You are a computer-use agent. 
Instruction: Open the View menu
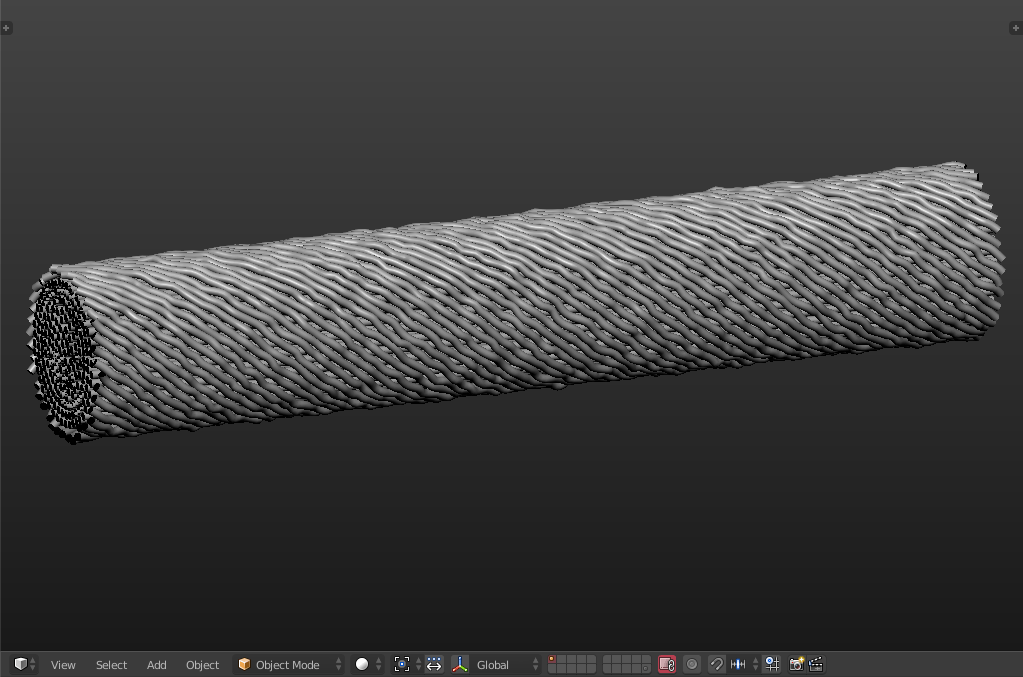[x=63, y=664]
